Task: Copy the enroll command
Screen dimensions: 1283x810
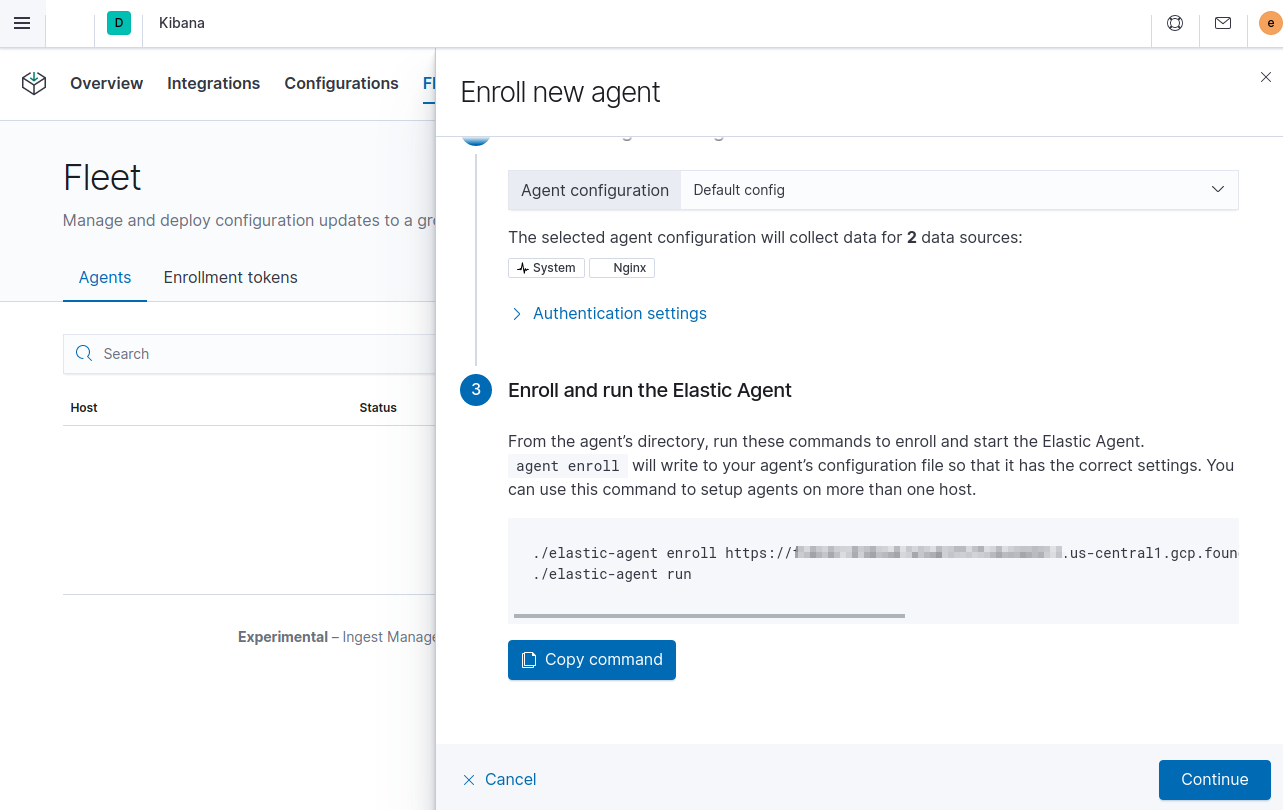Action: (x=591, y=659)
